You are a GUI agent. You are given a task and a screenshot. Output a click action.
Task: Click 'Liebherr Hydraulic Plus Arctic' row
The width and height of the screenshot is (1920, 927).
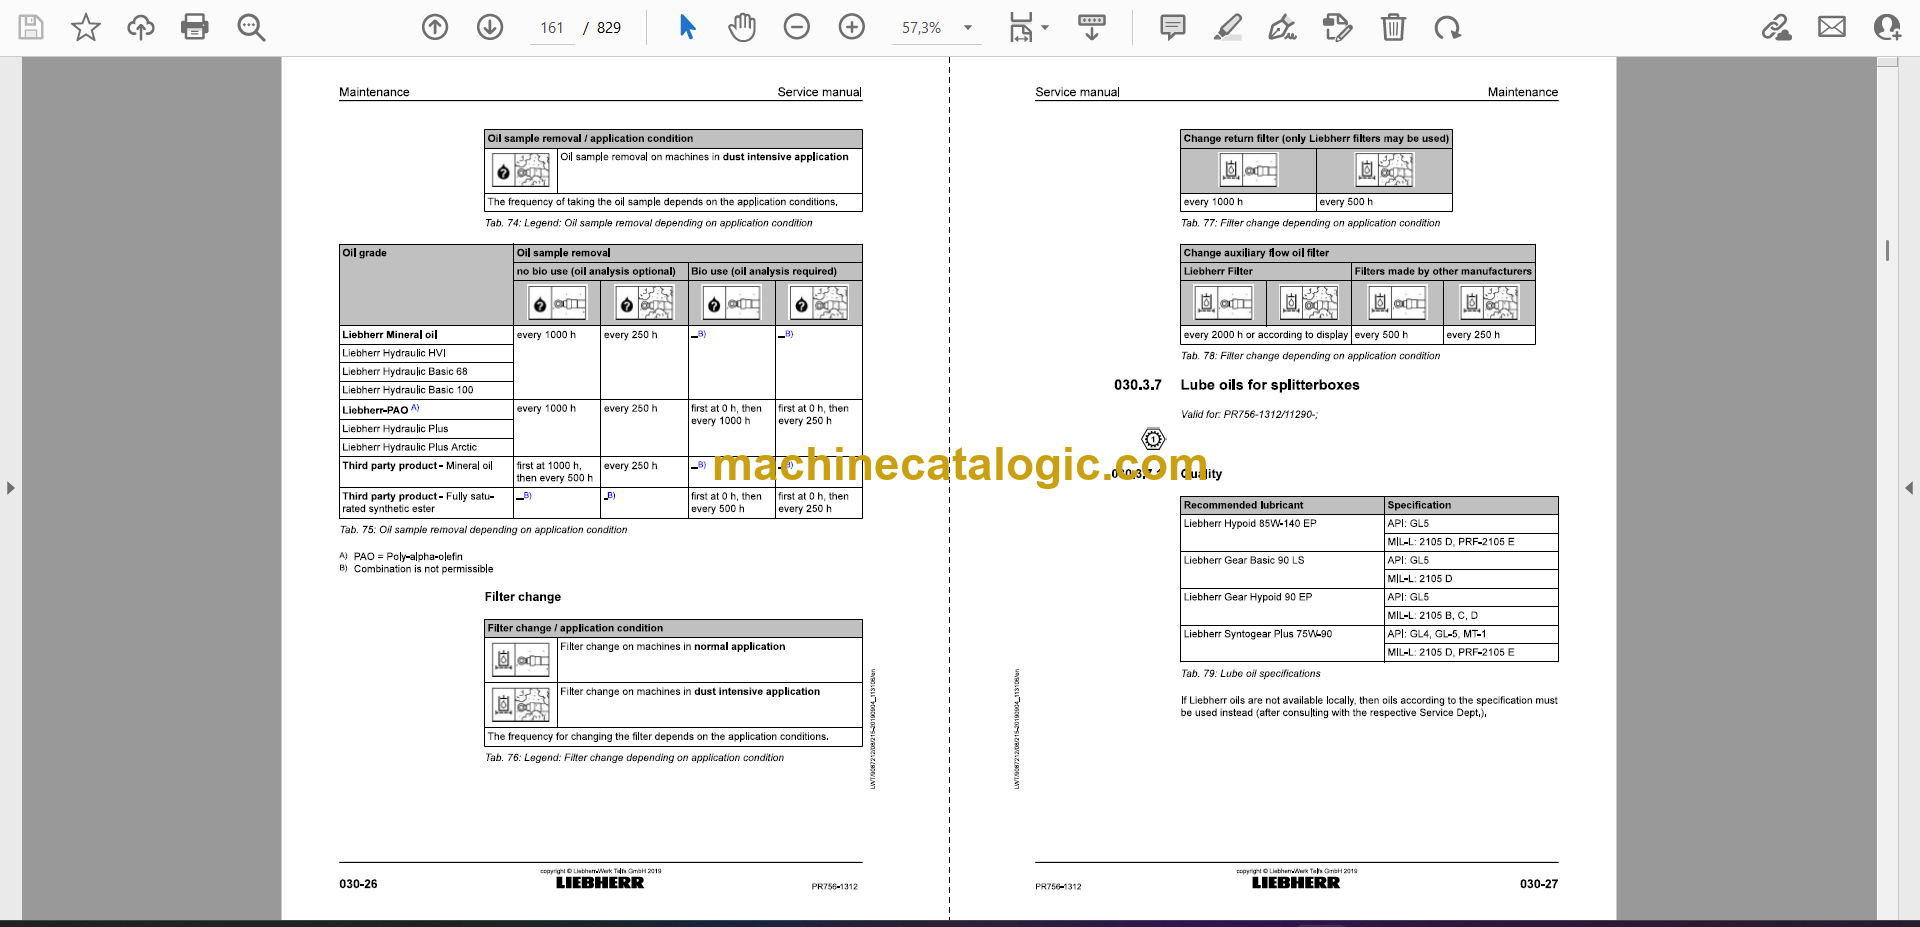tap(426, 447)
